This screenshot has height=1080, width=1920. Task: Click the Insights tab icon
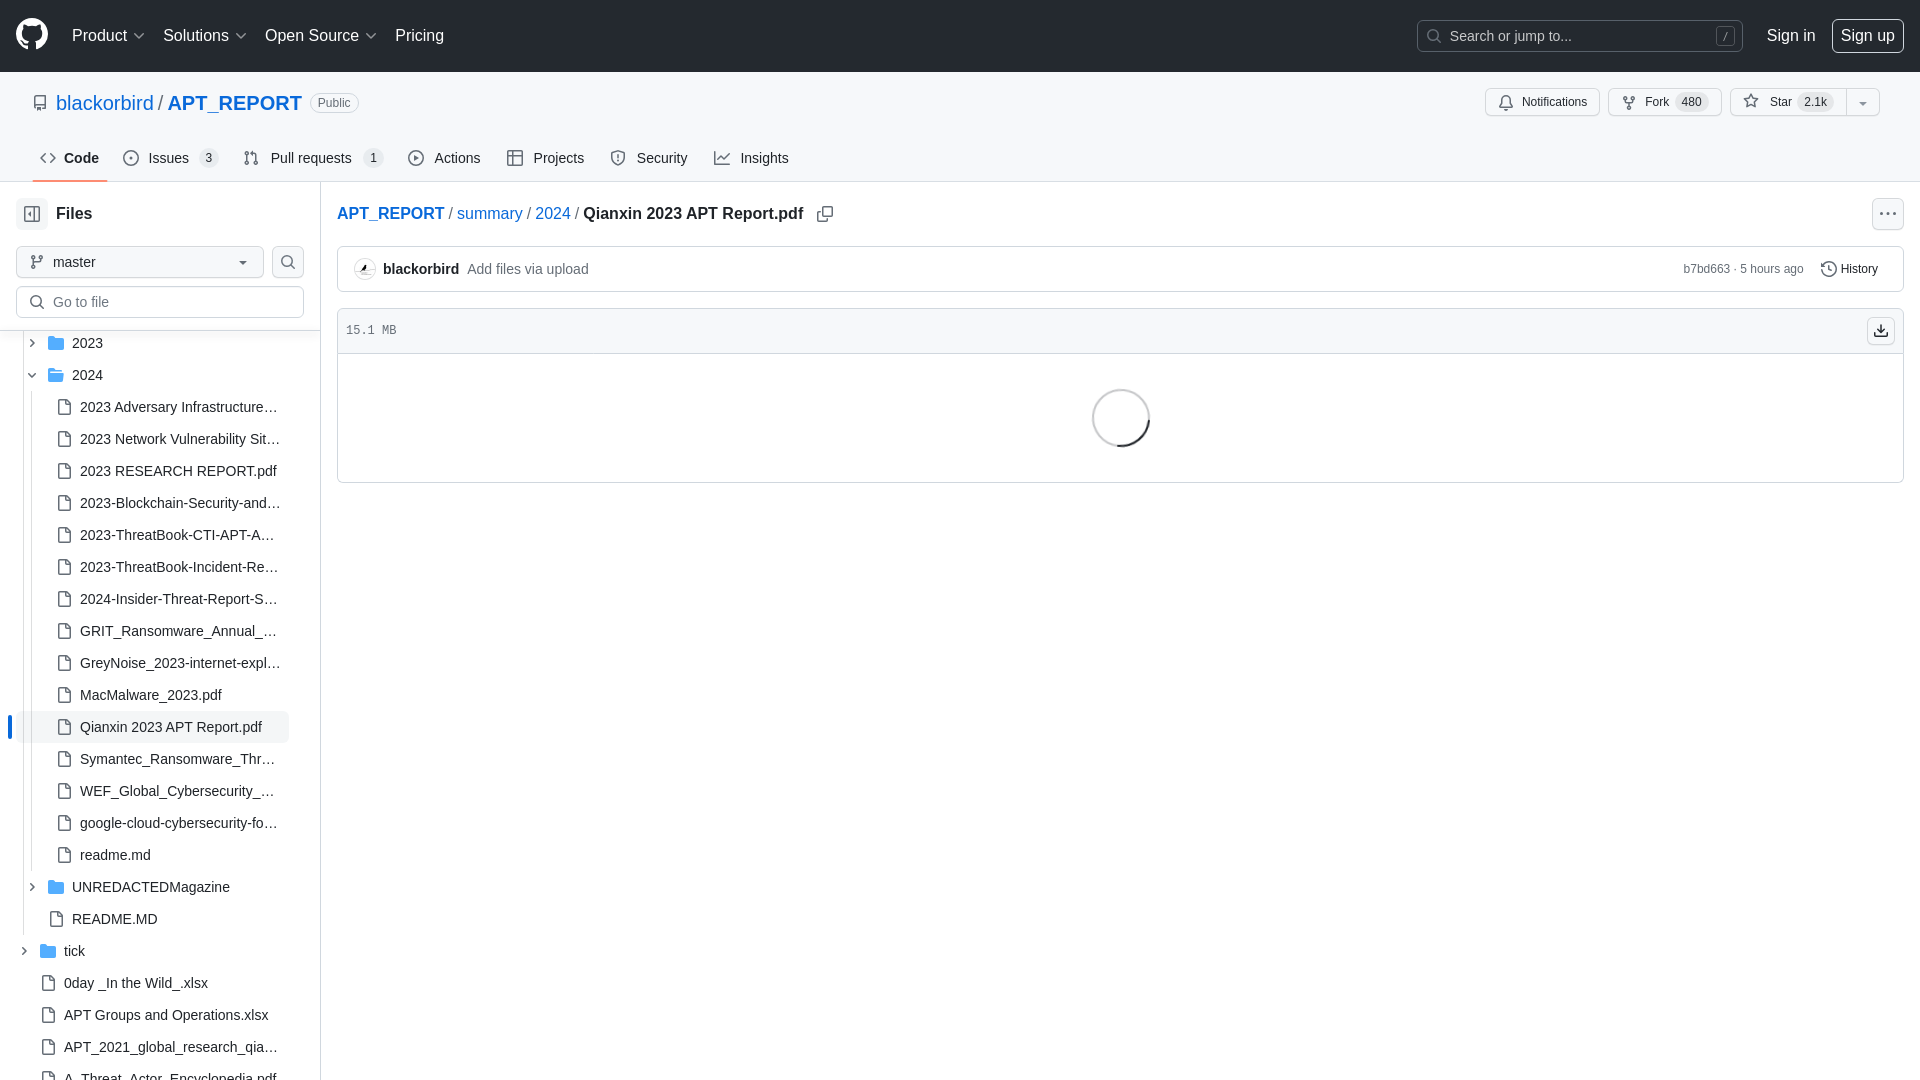click(x=723, y=158)
